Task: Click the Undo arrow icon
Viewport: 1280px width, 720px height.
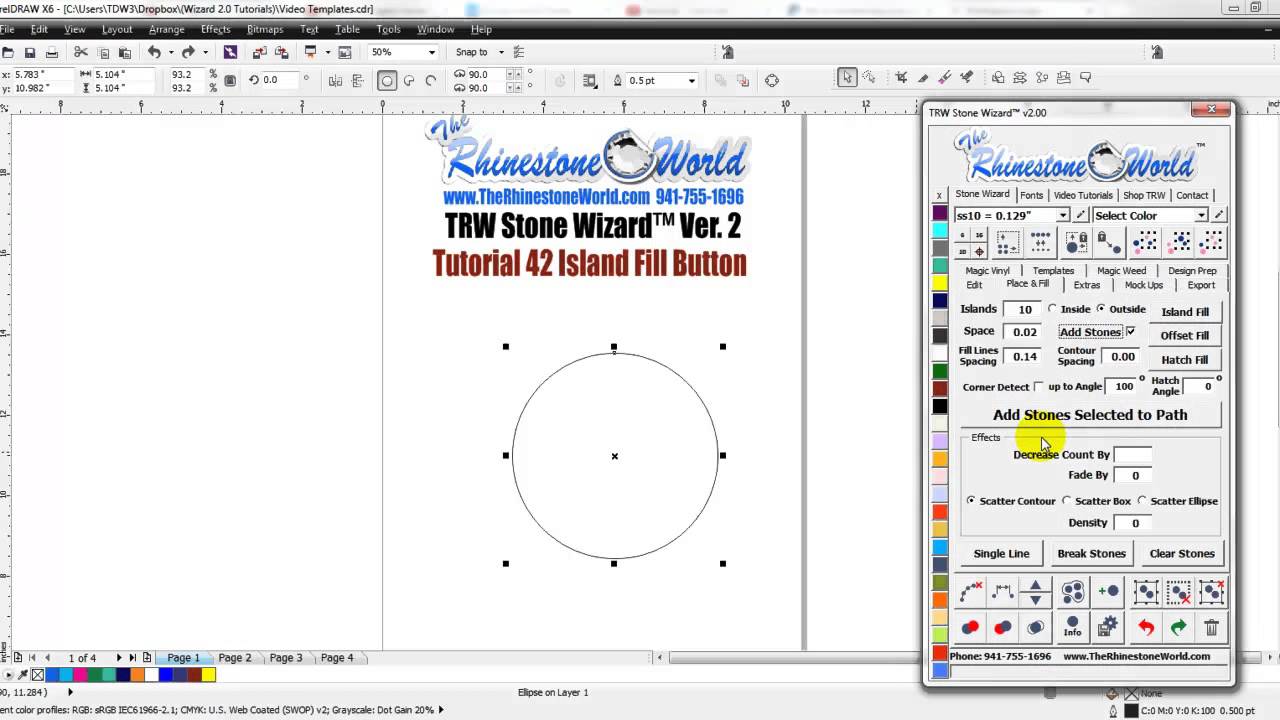Action: pos(154,52)
